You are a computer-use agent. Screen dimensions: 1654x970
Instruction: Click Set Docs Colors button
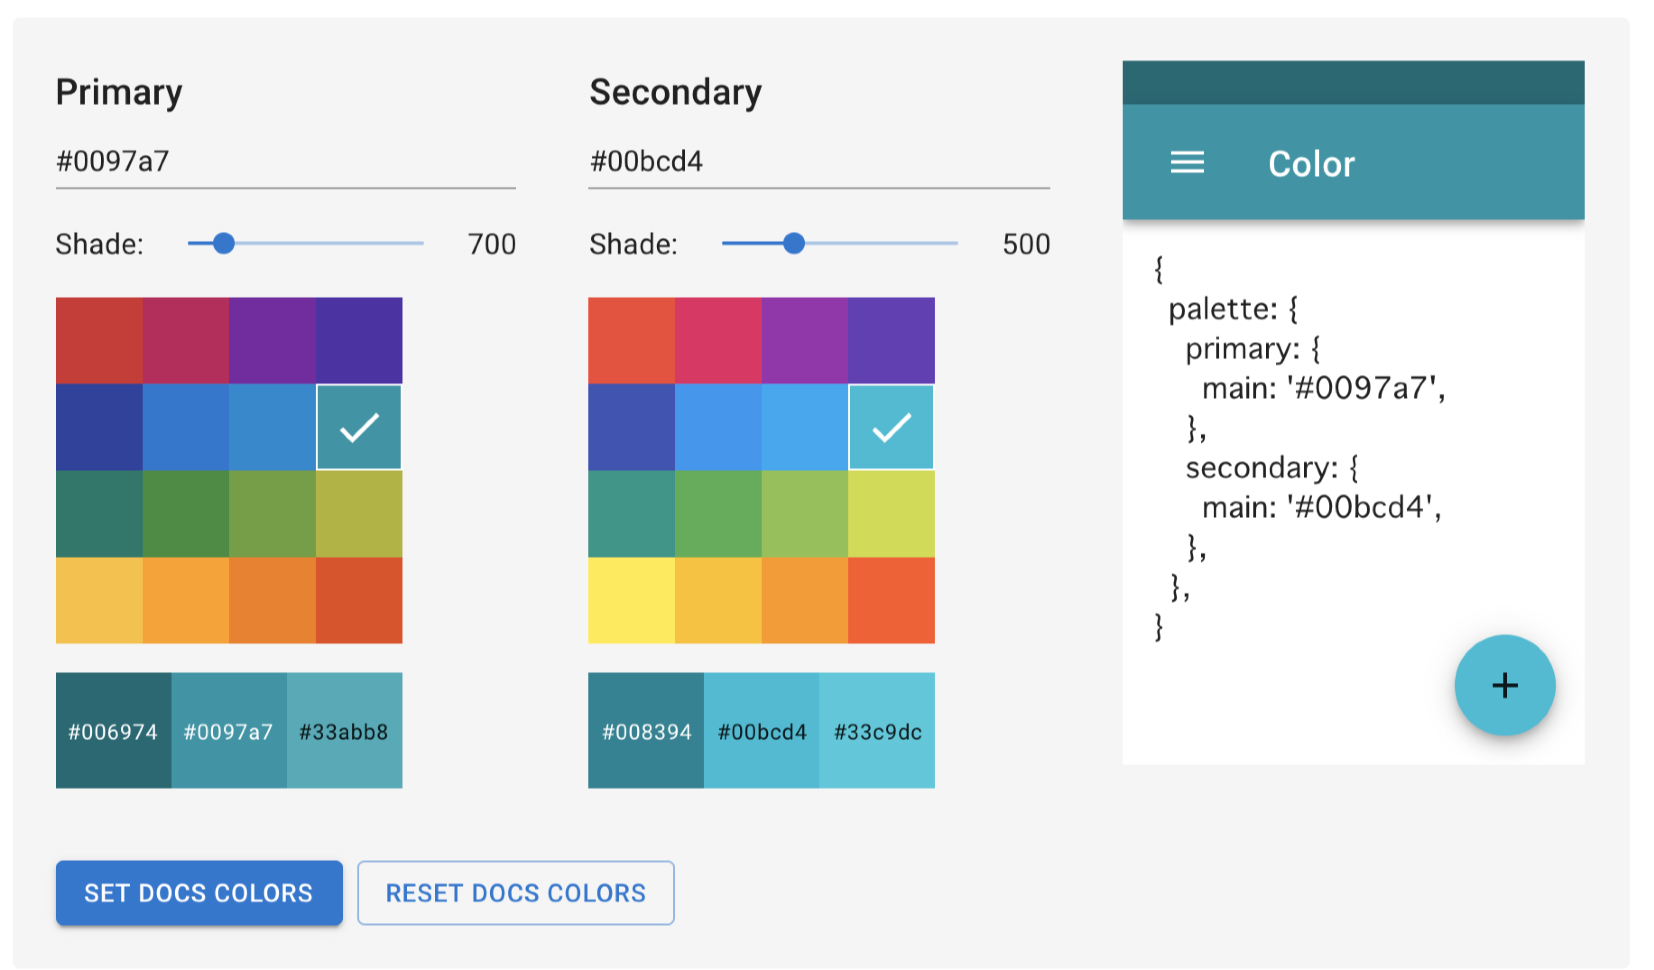[x=199, y=893]
